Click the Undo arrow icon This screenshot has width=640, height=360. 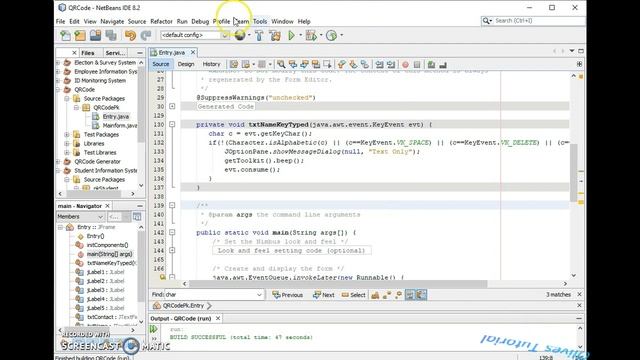click(x=130, y=36)
